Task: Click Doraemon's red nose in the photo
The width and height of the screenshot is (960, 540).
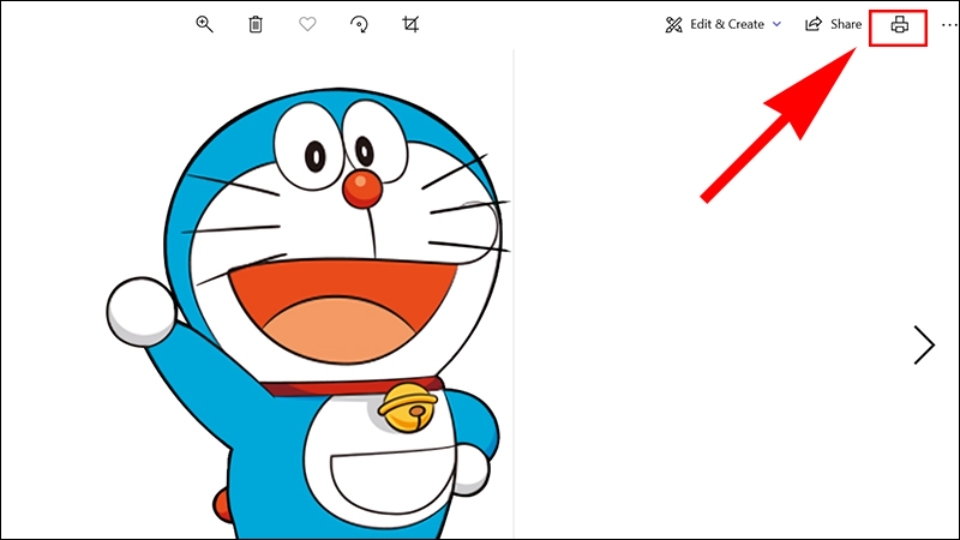Action: point(362,189)
